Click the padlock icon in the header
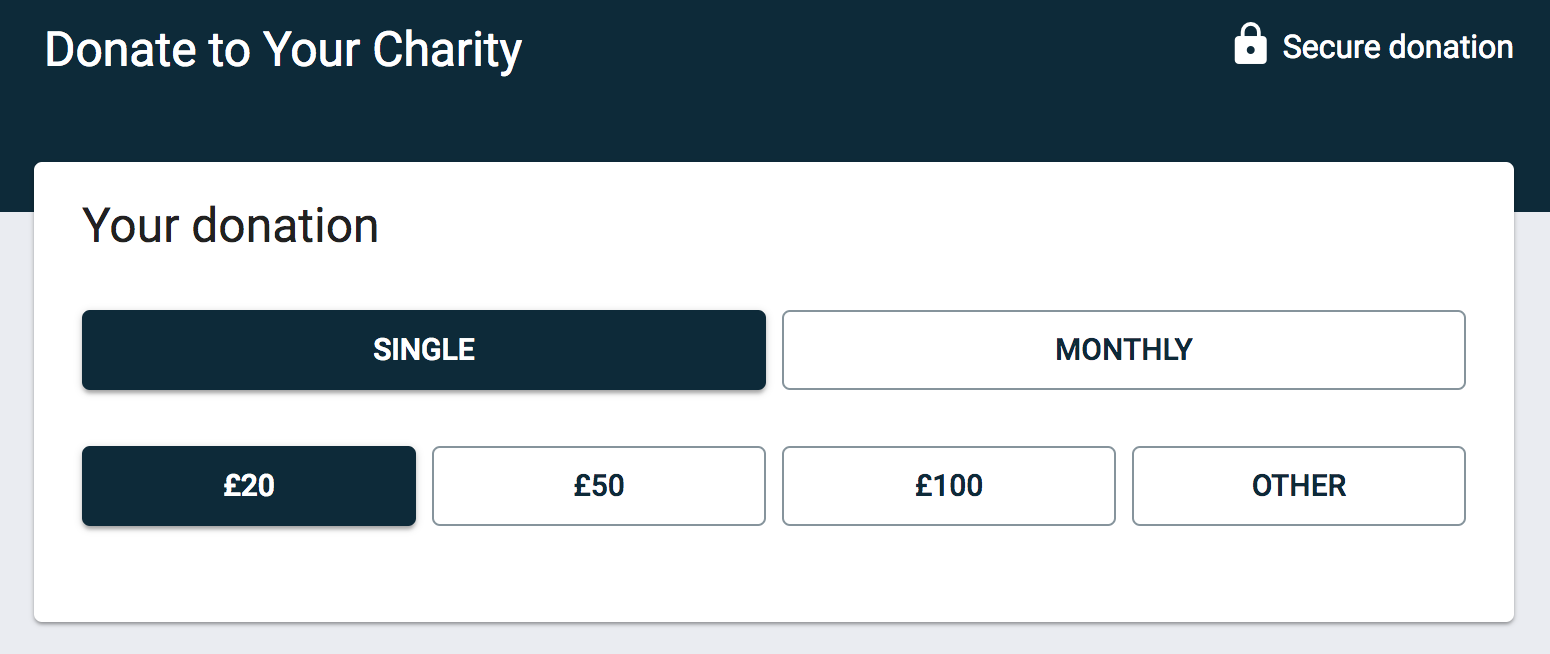Image resolution: width=1550 pixels, height=654 pixels. (x=1250, y=45)
